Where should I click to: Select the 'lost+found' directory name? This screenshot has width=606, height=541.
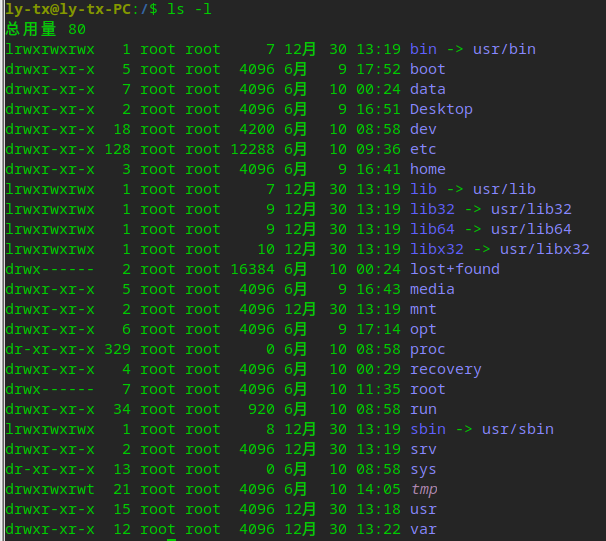coord(454,269)
